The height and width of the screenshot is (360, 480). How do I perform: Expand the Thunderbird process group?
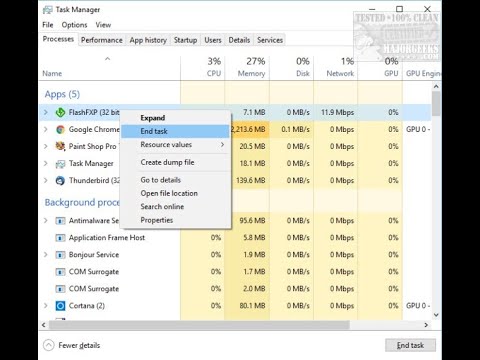46,181
